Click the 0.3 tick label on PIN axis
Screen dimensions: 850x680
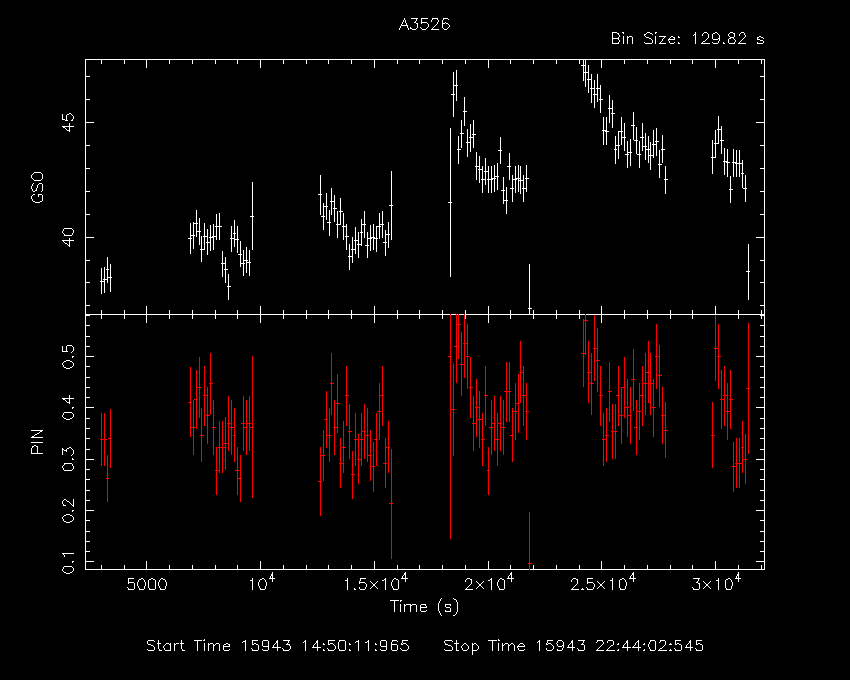(69, 459)
